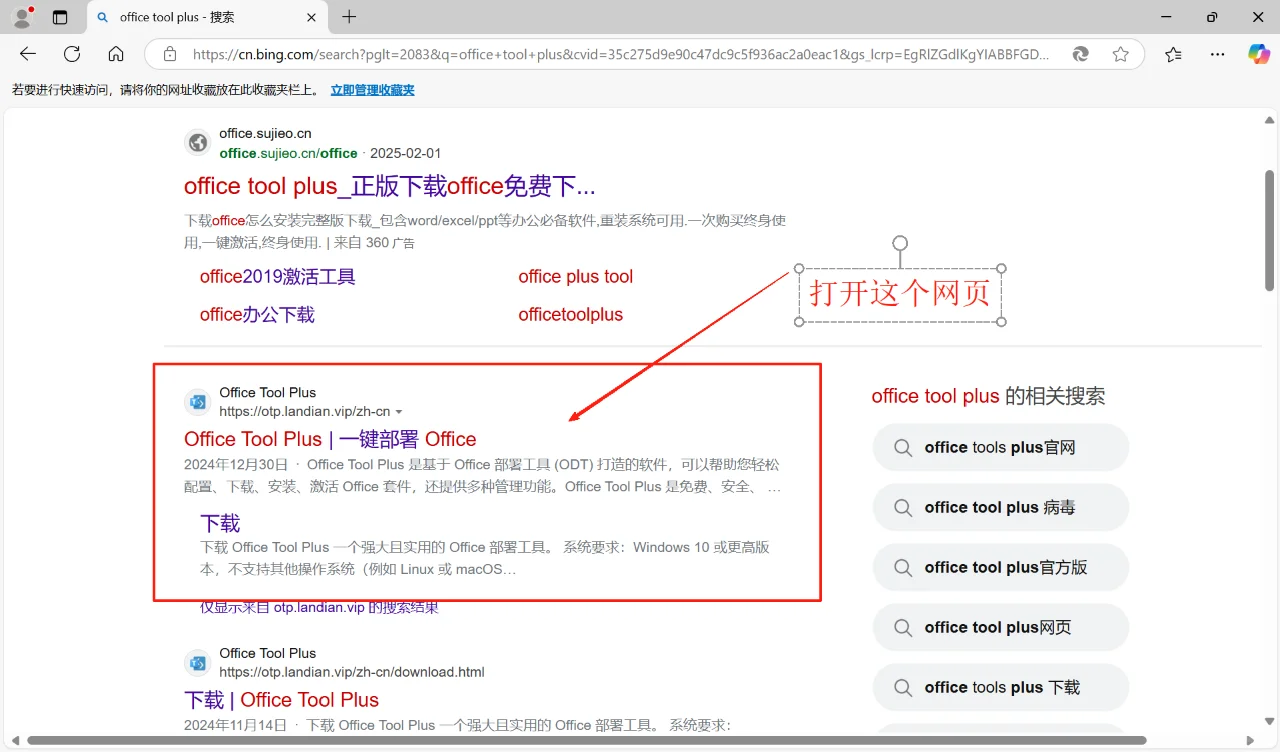Open the Settings and more ellipsis menu
This screenshot has width=1280, height=752.
pyautogui.click(x=1217, y=55)
